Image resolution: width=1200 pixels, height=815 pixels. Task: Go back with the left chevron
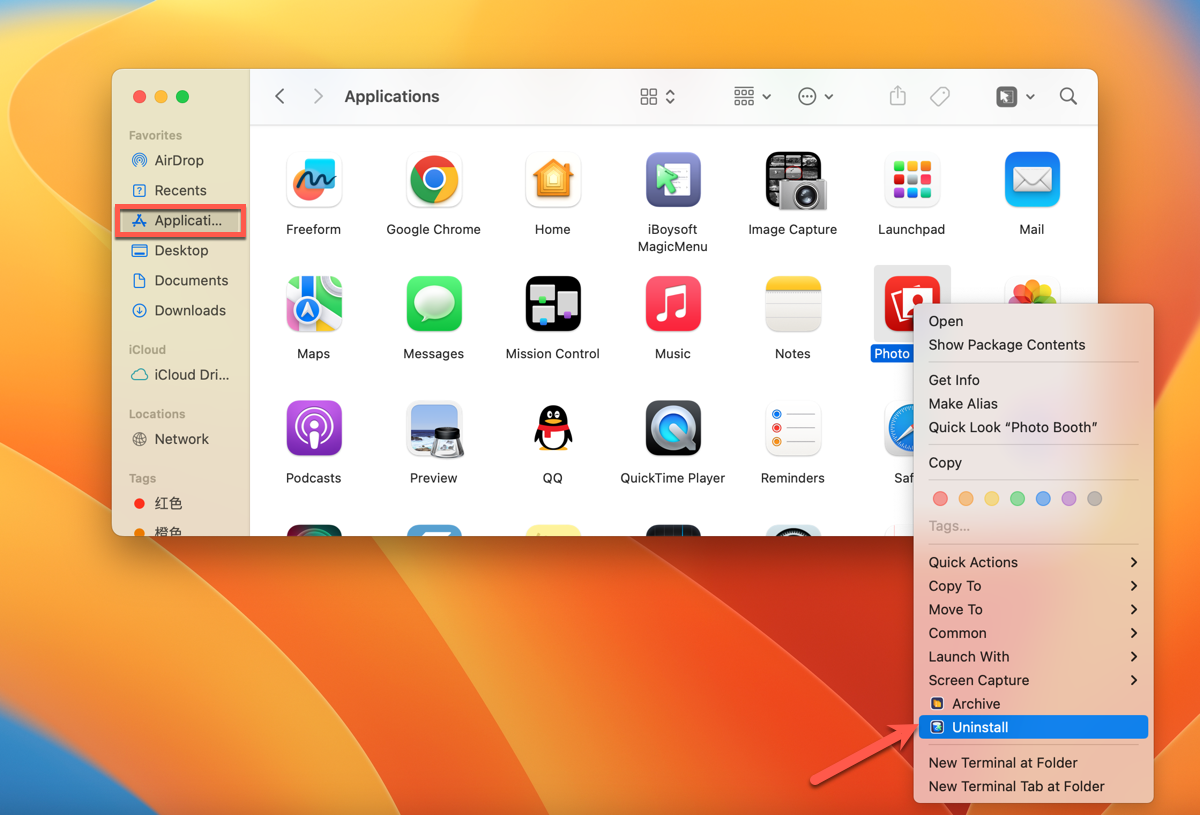pyautogui.click(x=280, y=96)
